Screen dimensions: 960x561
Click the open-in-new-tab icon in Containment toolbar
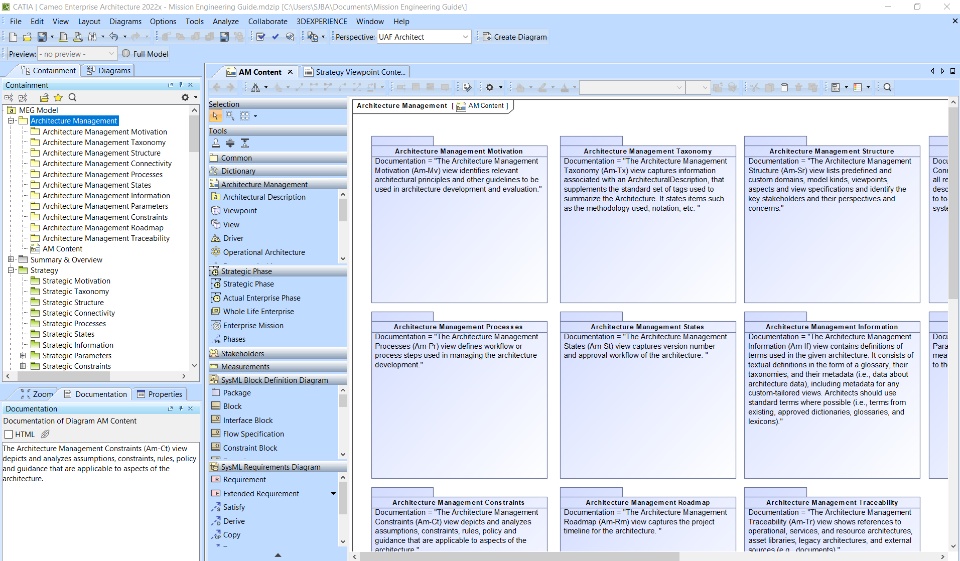[44, 97]
